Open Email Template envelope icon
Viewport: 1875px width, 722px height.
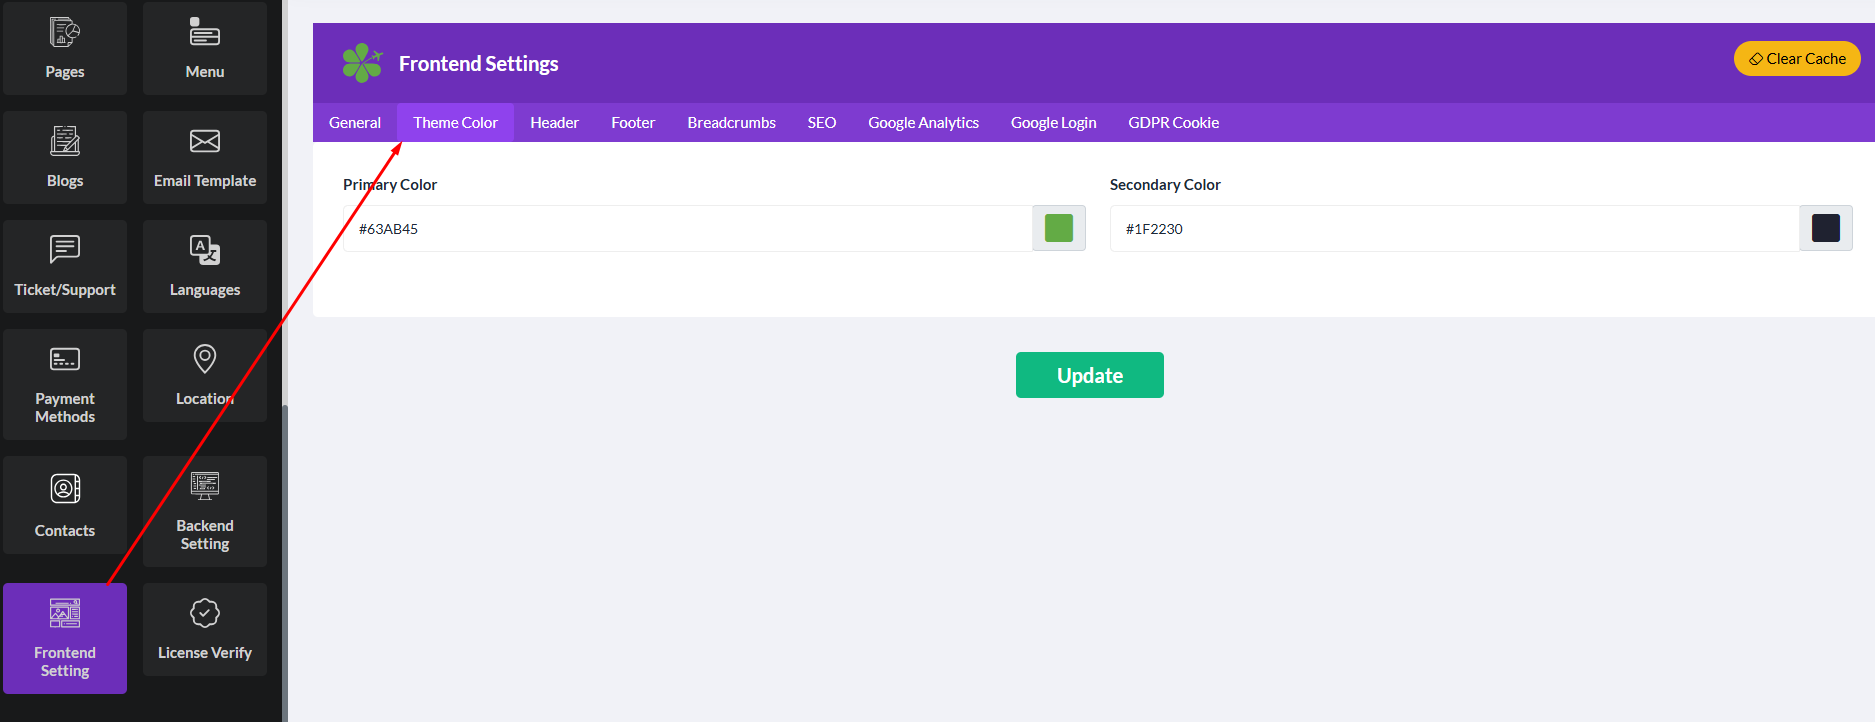(205, 142)
